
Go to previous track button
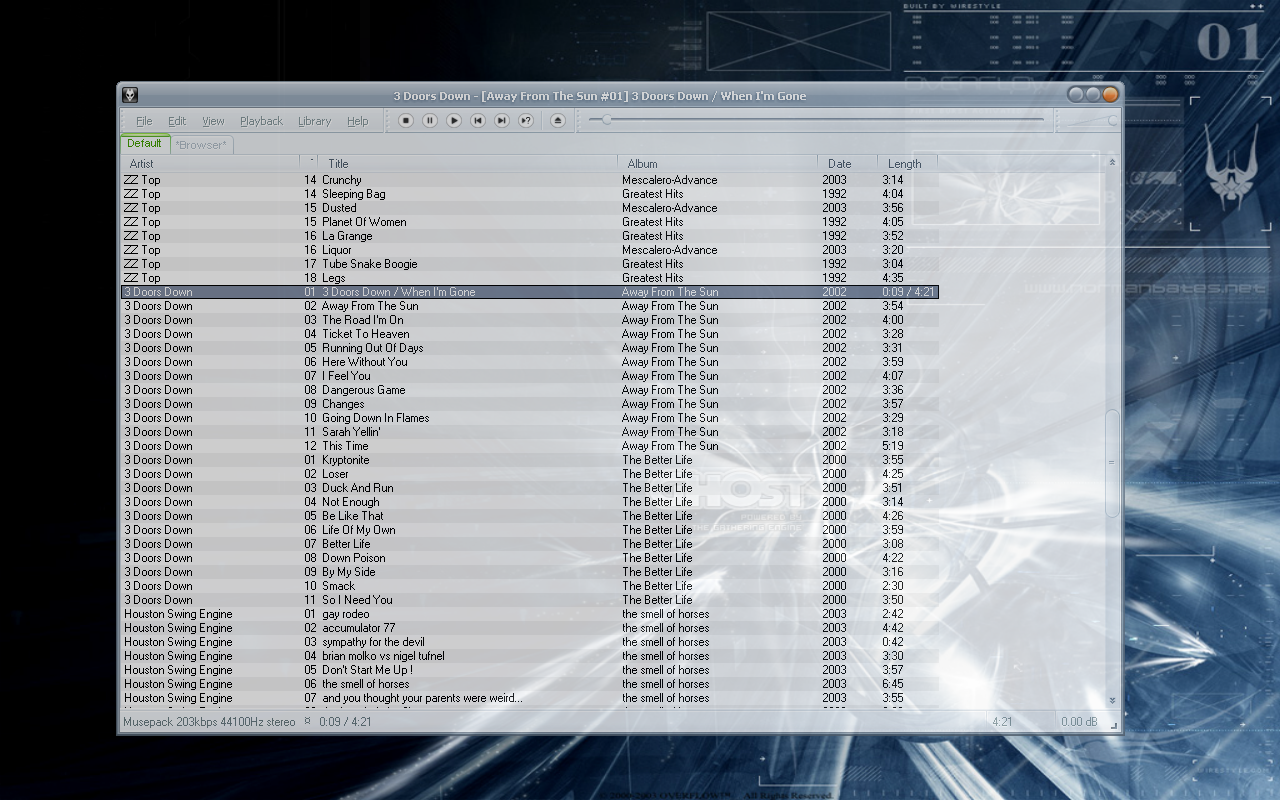[x=478, y=121]
